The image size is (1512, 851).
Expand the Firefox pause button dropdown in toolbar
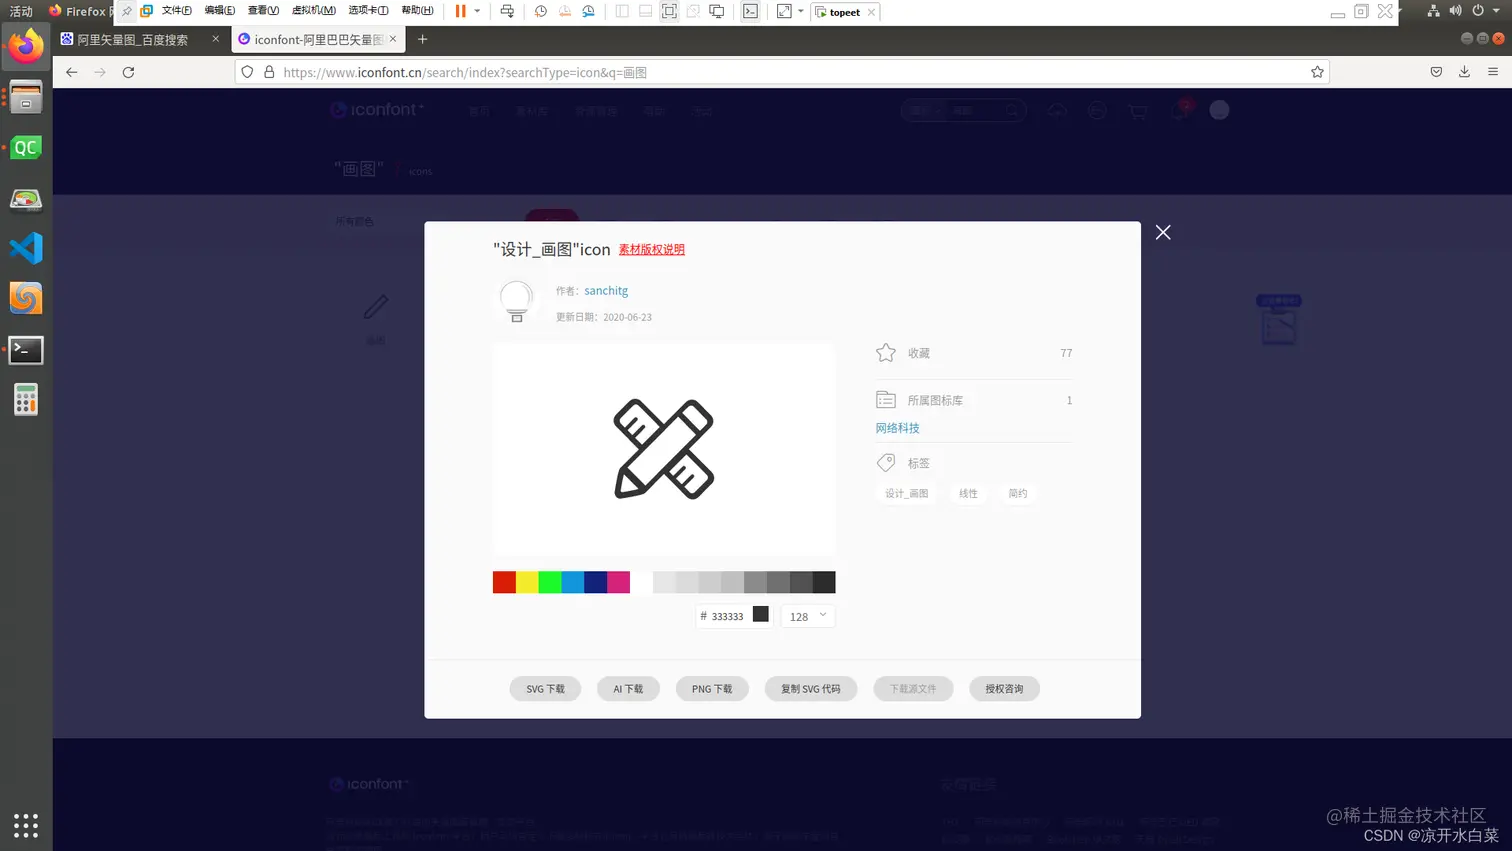click(x=476, y=11)
